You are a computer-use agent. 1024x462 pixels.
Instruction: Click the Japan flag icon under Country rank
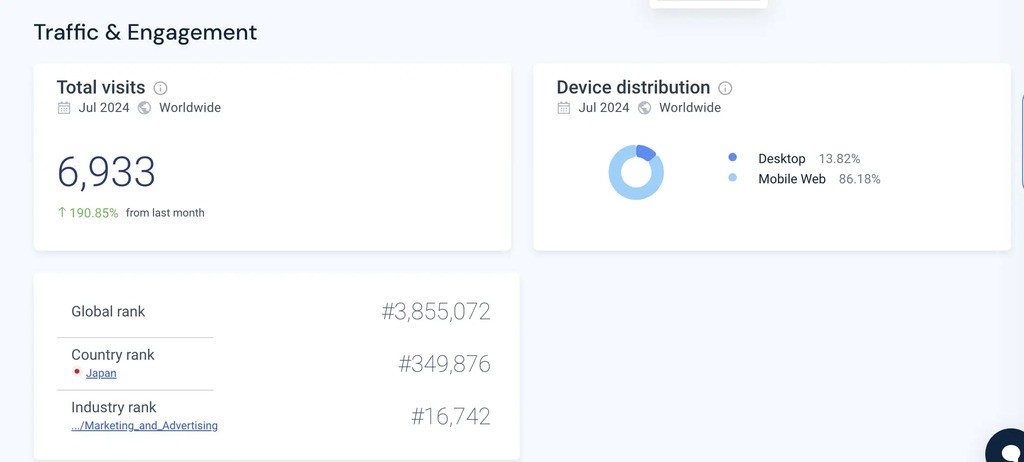coord(77,373)
